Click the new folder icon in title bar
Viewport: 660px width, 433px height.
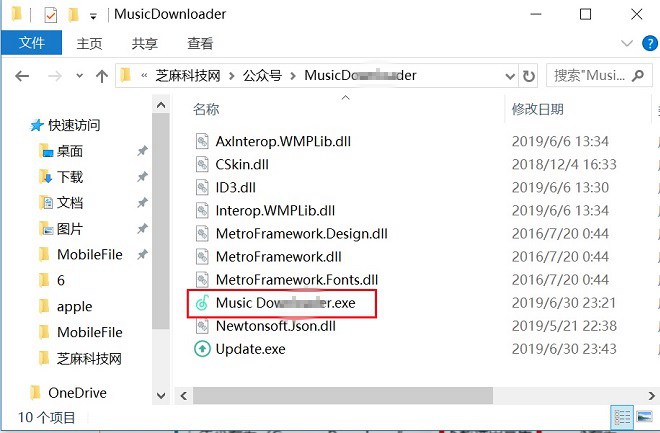click(73, 15)
